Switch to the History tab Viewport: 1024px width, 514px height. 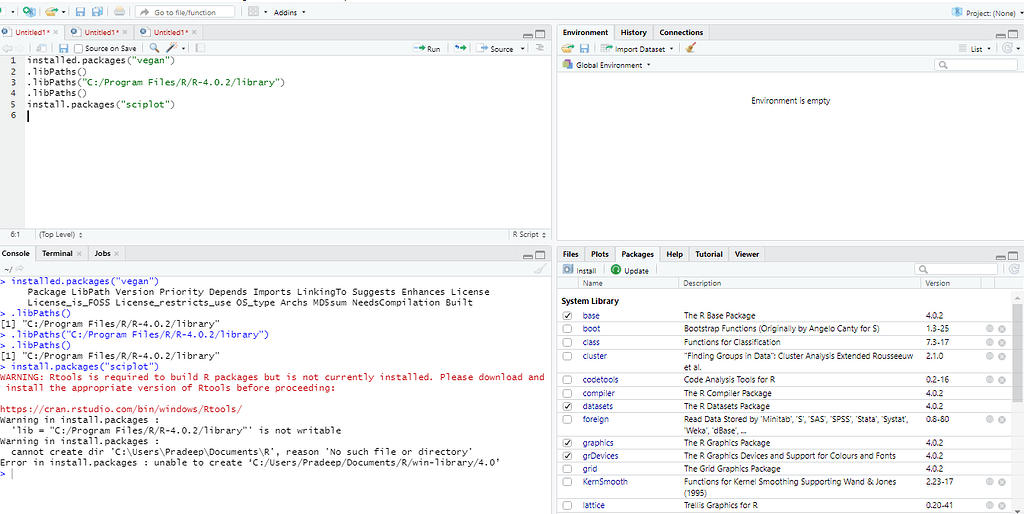[x=633, y=32]
